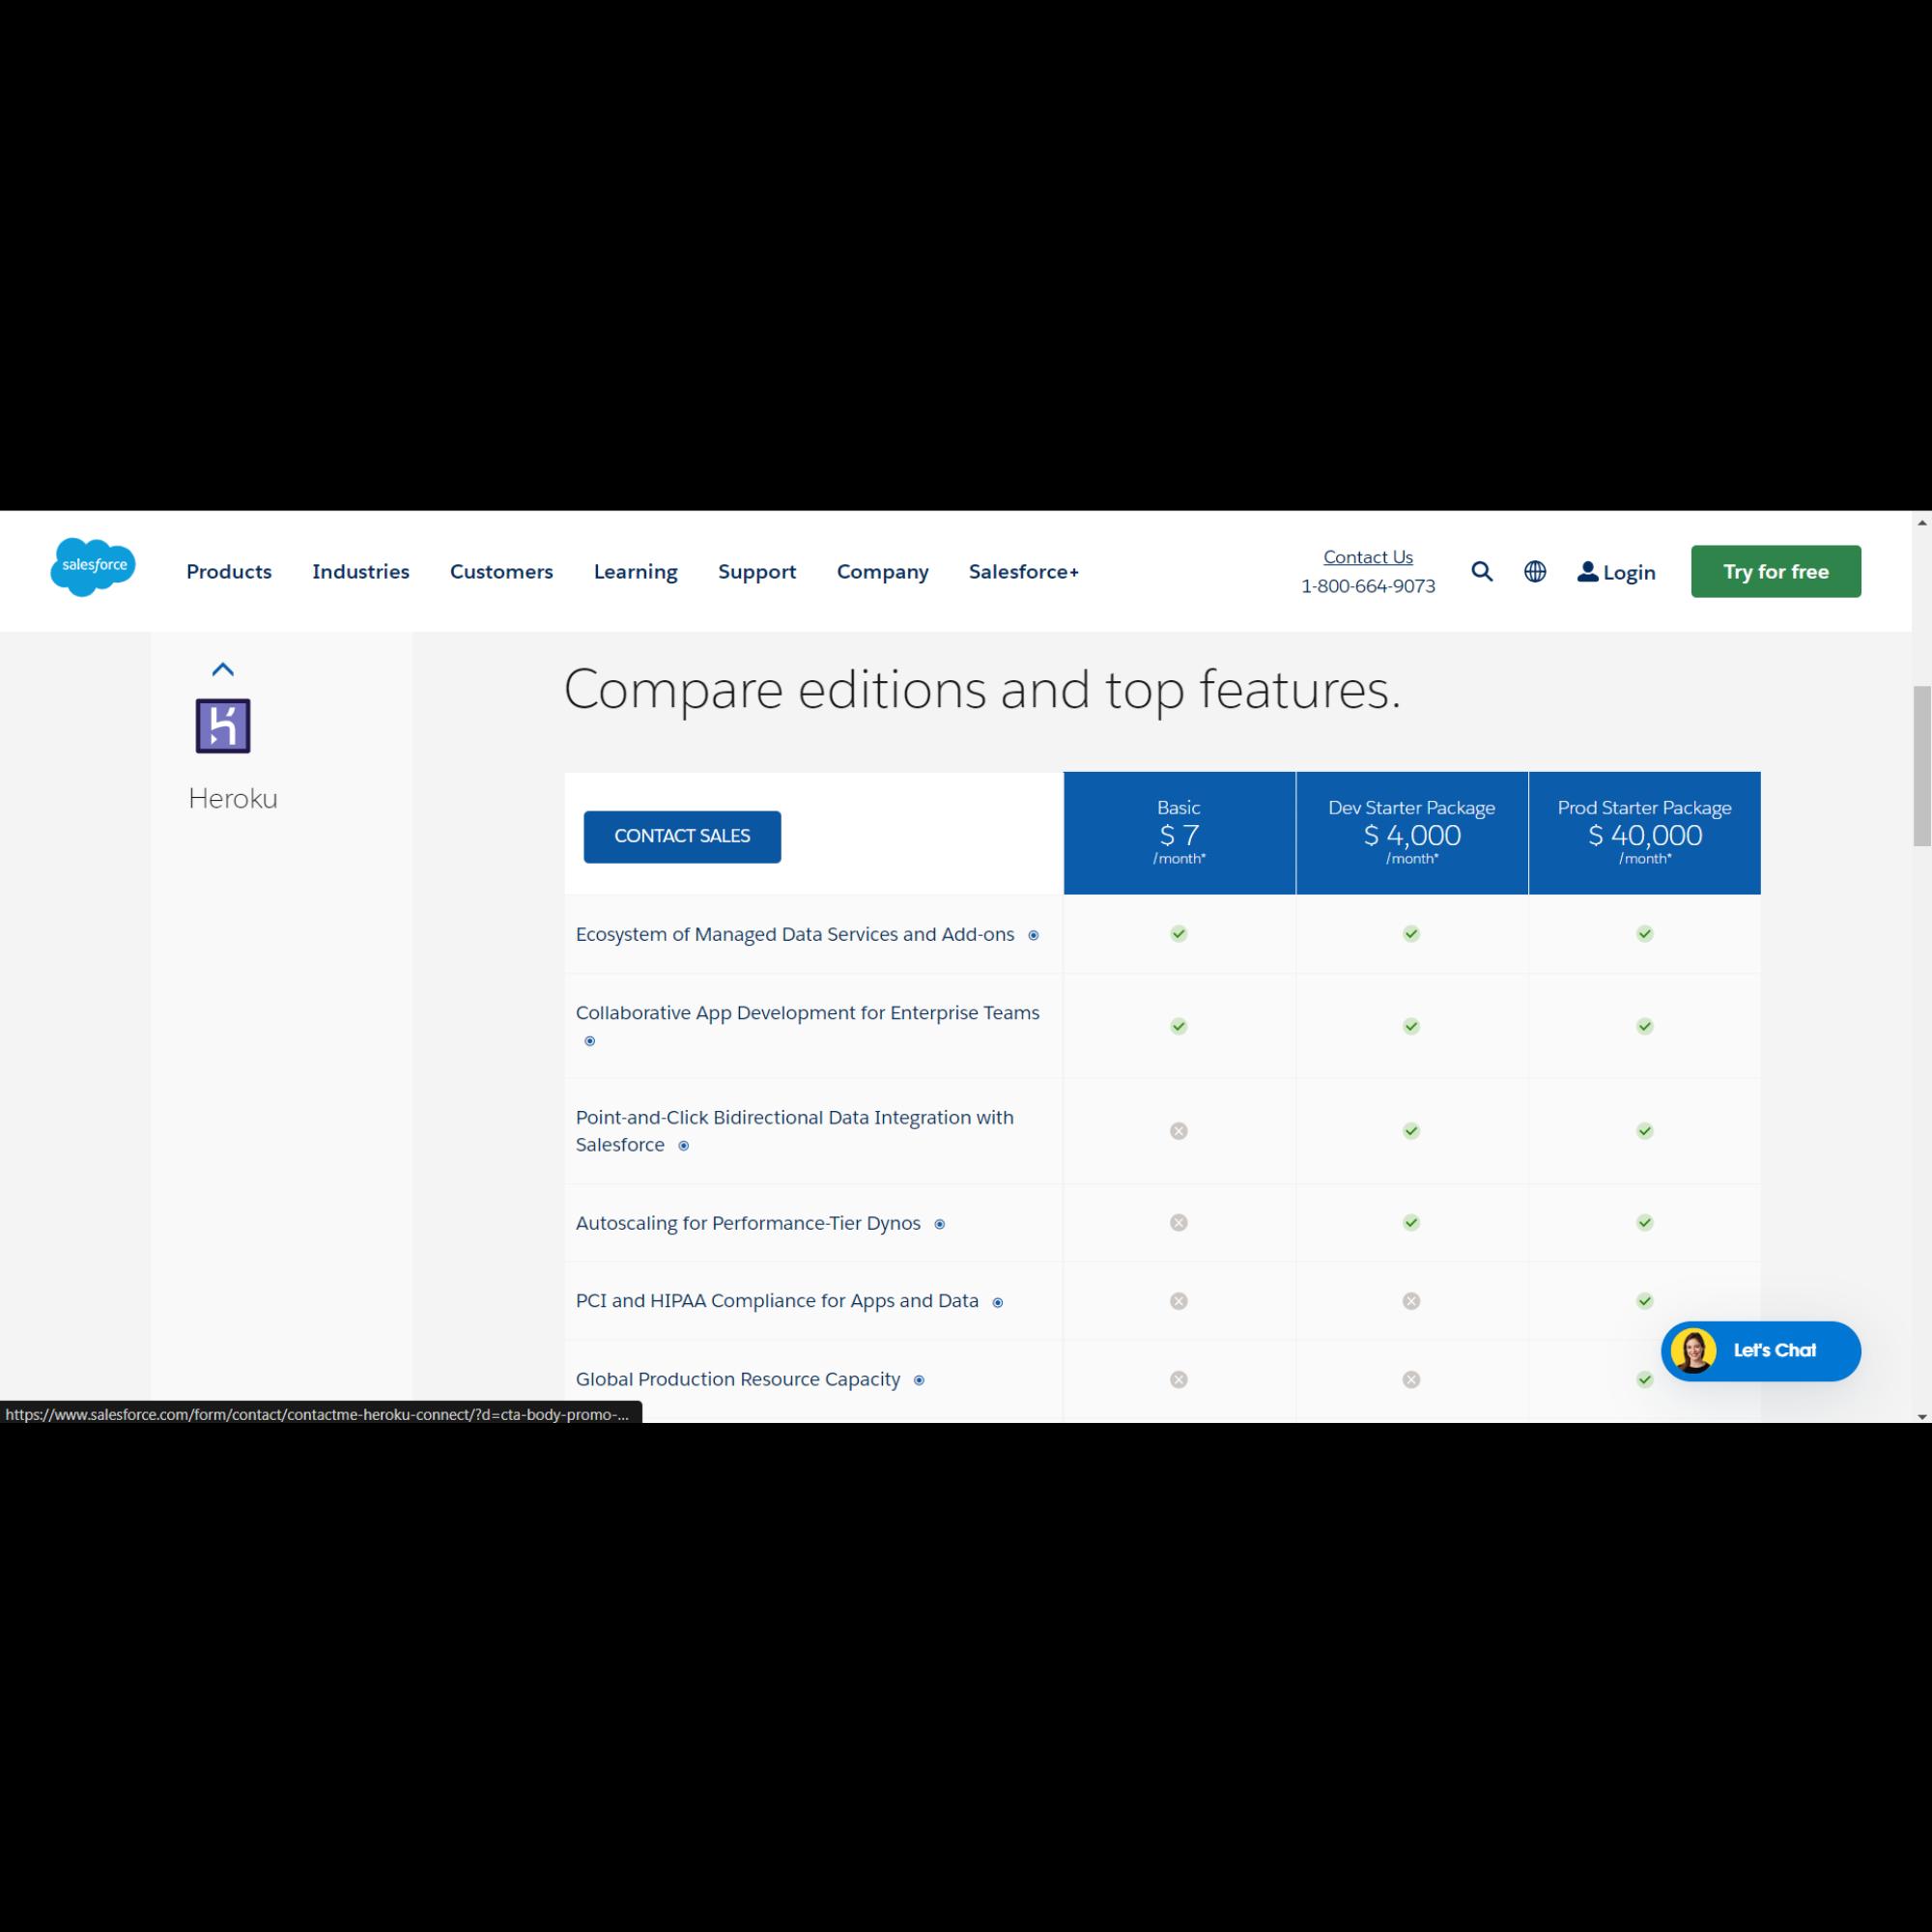Start a chat via Let's Chat button
The width and height of the screenshot is (1932, 1932).
tap(1761, 1351)
